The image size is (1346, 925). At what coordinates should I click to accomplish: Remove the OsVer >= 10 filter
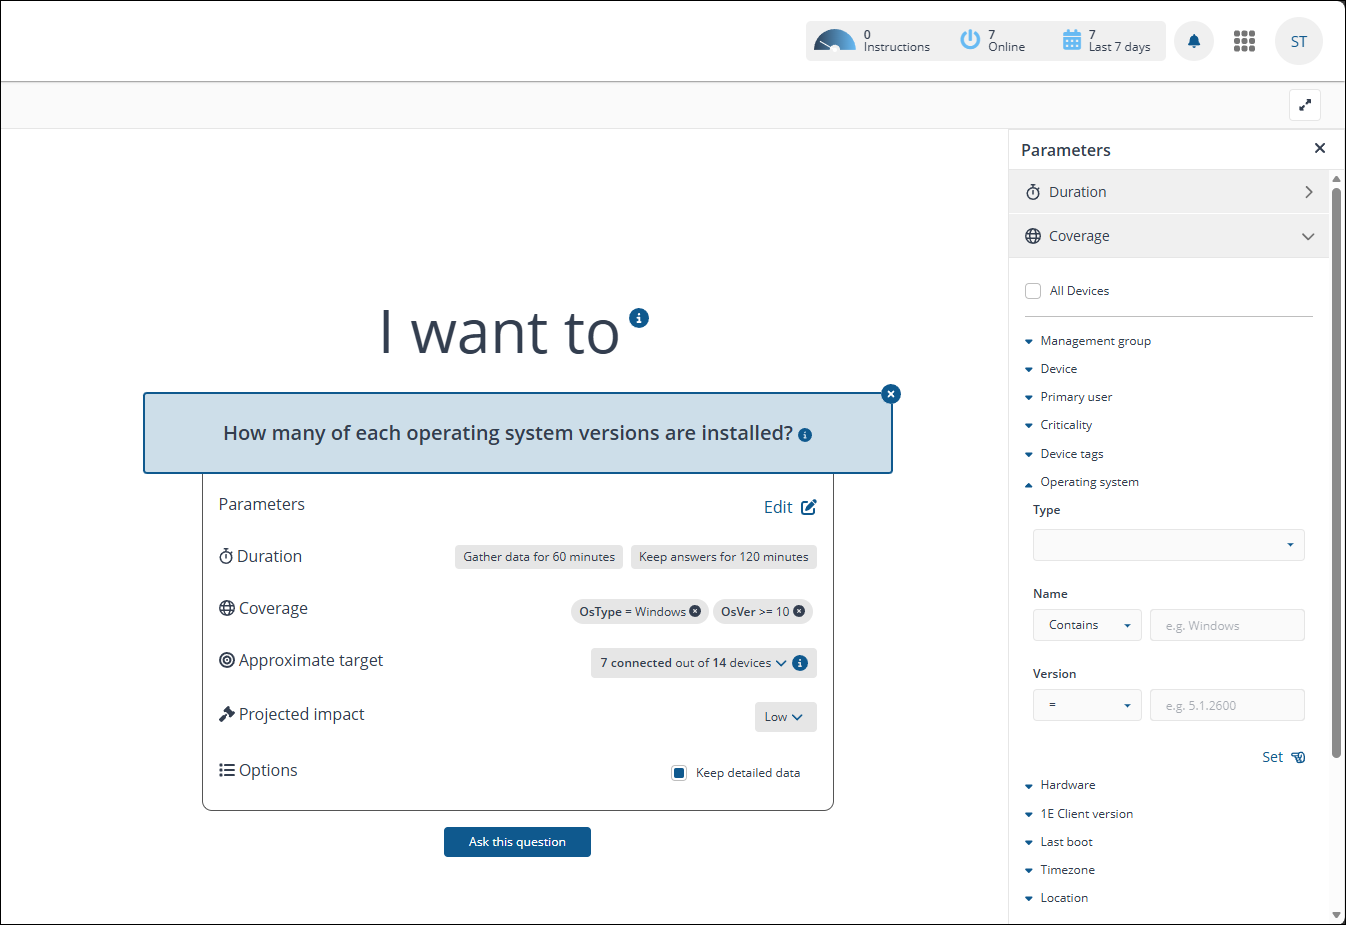pos(799,611)
